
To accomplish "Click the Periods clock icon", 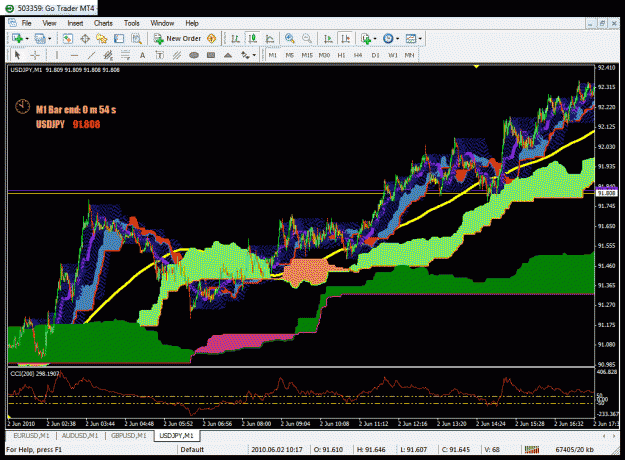I will 388,38.
